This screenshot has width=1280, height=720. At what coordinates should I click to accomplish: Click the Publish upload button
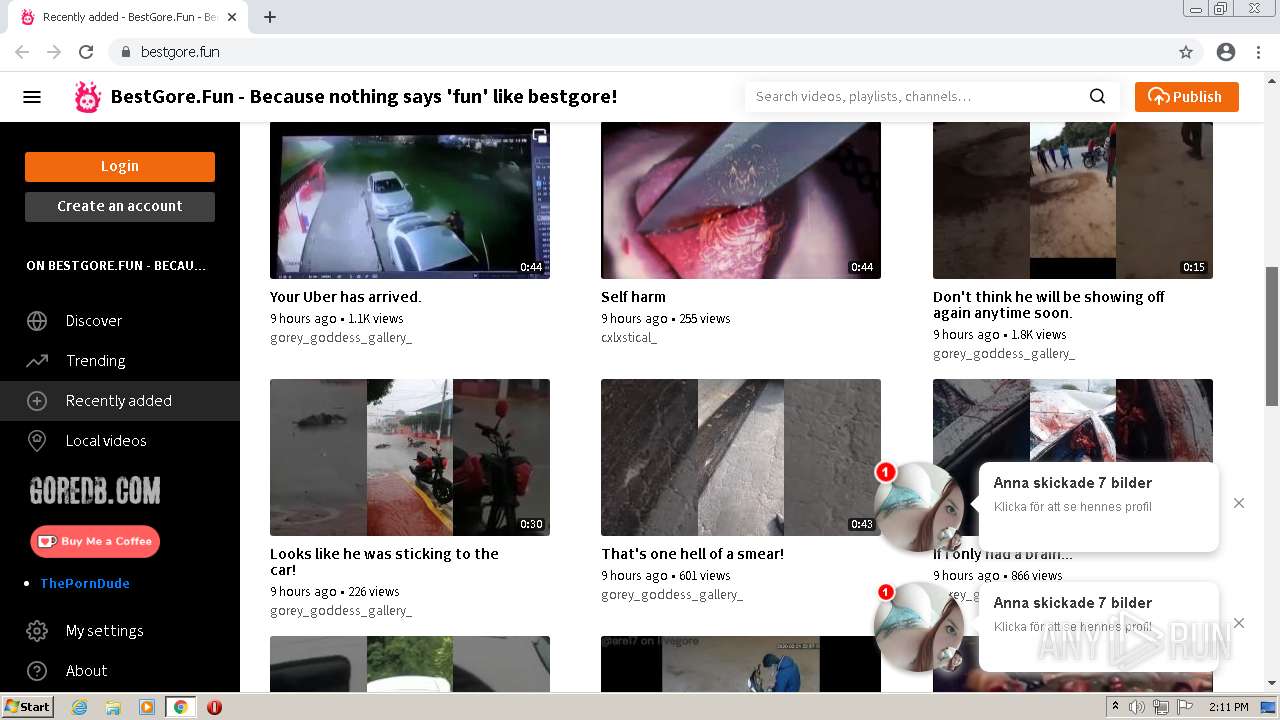click(x=1187, y=97)
